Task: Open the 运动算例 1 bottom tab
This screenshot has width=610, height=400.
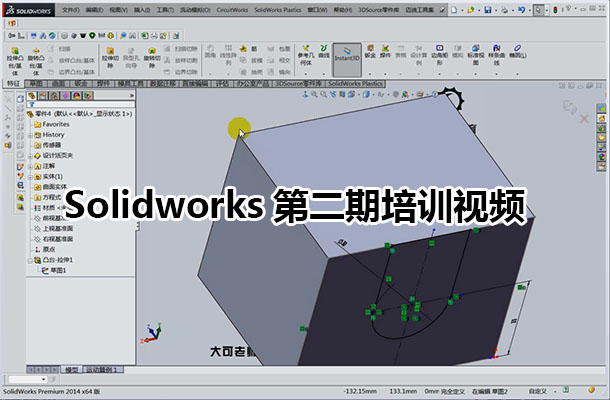Action: (103, 370)
